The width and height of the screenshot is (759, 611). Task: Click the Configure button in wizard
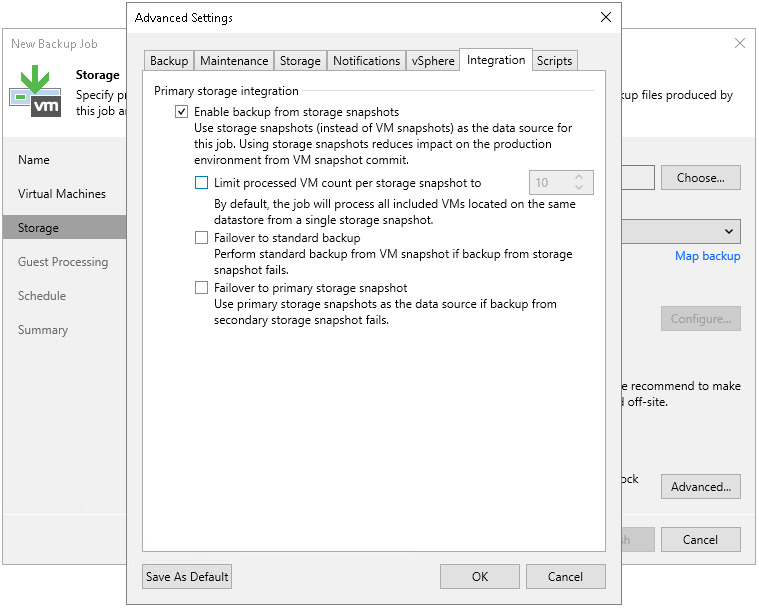pyautogui.click(x=700, y=319)
